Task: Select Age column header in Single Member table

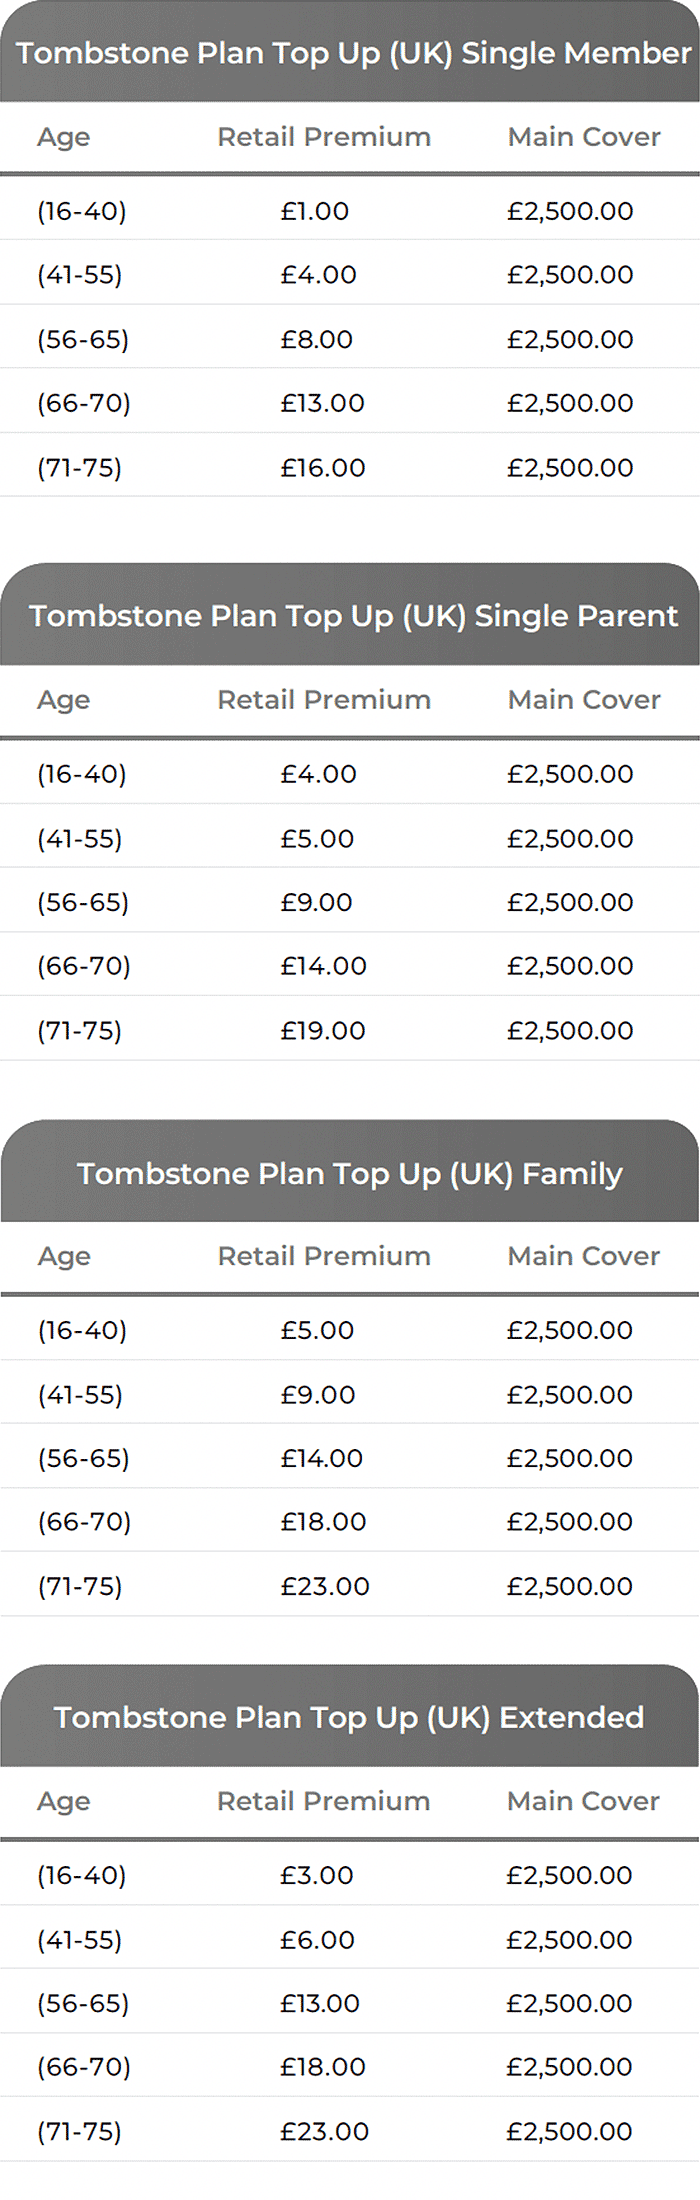Action: (x=63, y=137)
